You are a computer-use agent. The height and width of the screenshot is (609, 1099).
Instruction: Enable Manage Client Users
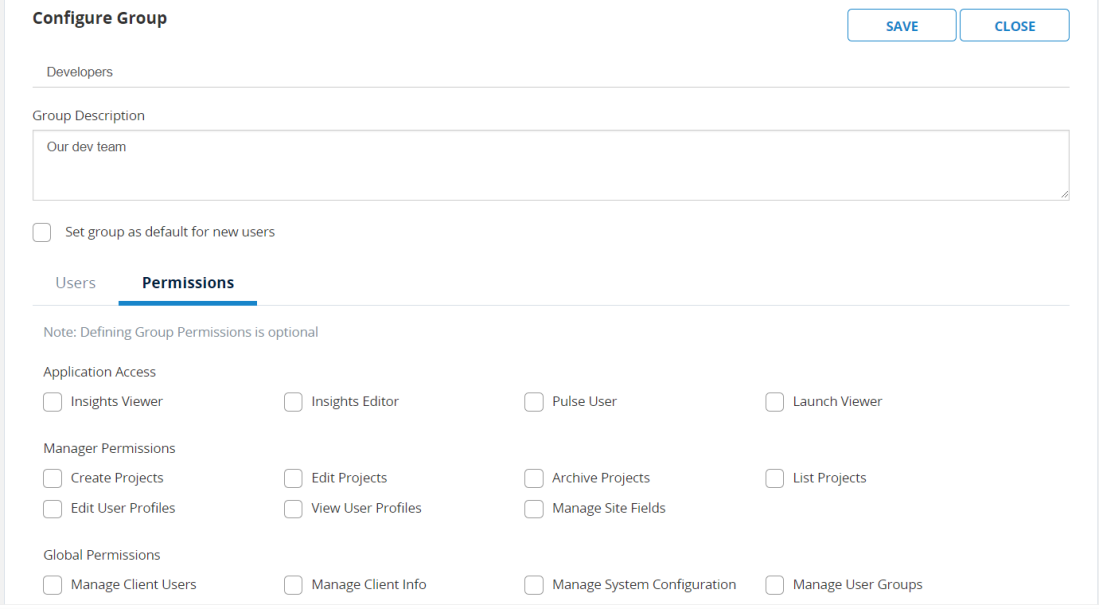52,585
